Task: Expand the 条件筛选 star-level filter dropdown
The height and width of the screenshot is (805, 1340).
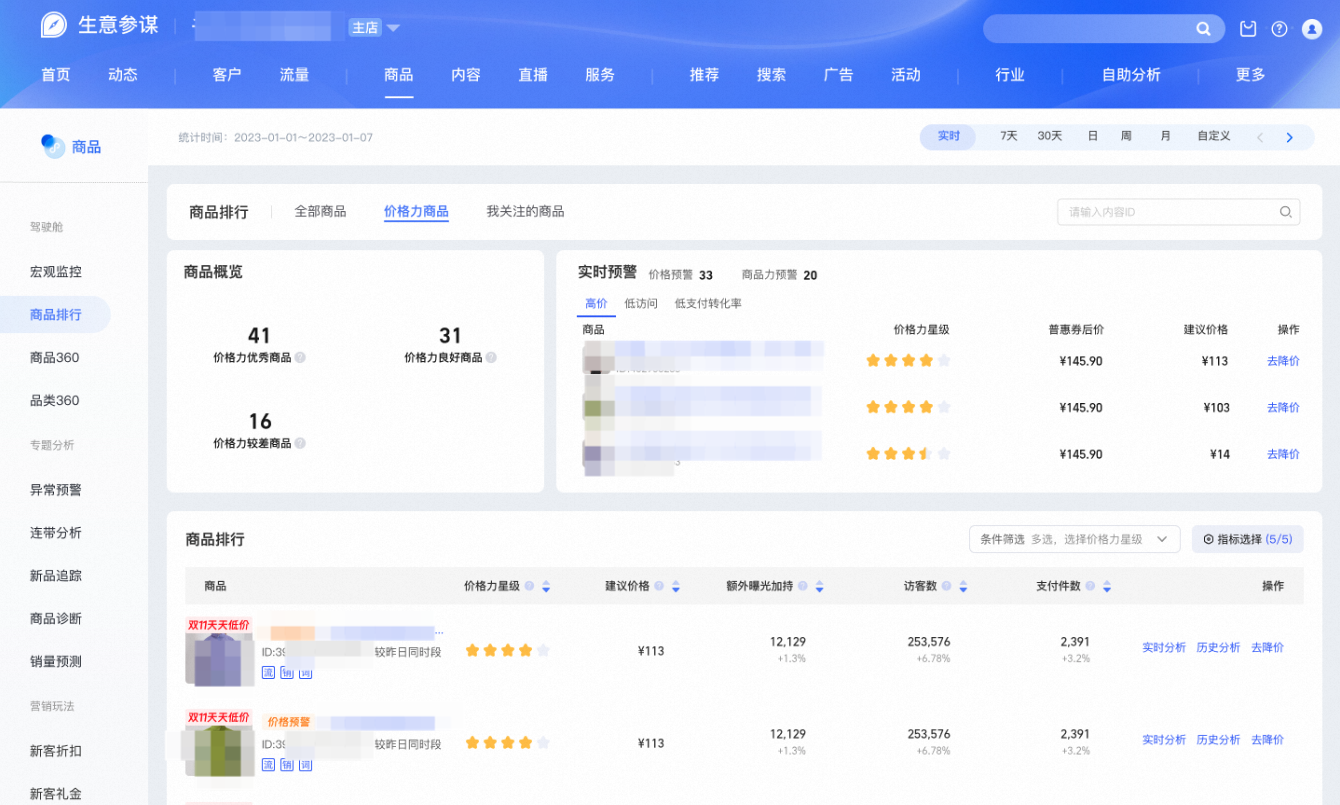Action: [1074, 539]
